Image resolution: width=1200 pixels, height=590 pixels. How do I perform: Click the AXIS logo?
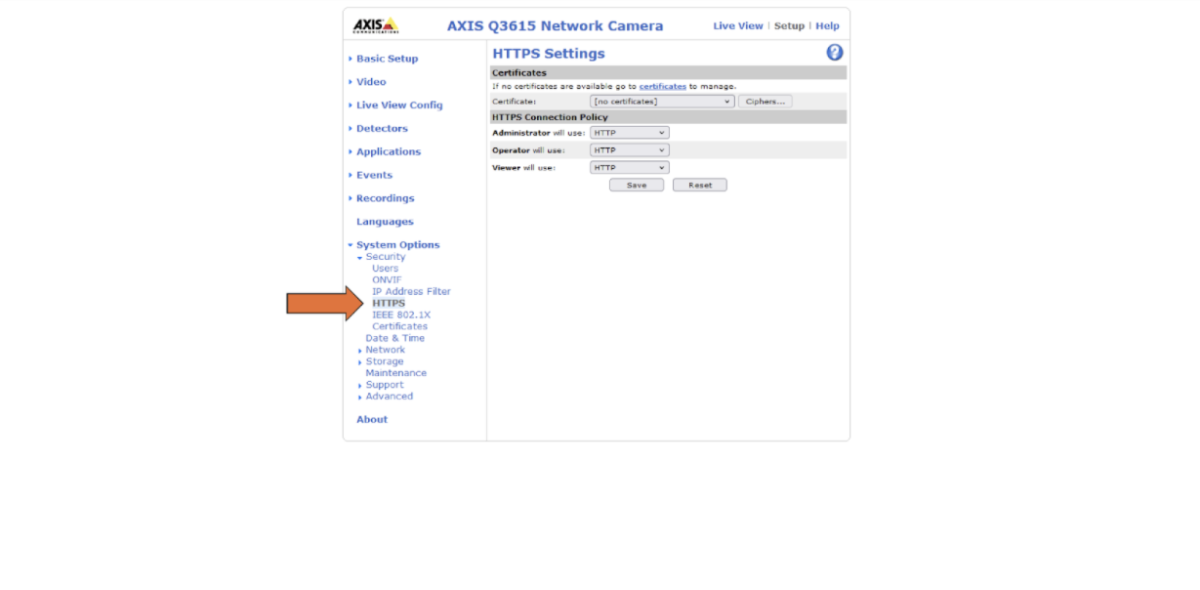[375, 25]
